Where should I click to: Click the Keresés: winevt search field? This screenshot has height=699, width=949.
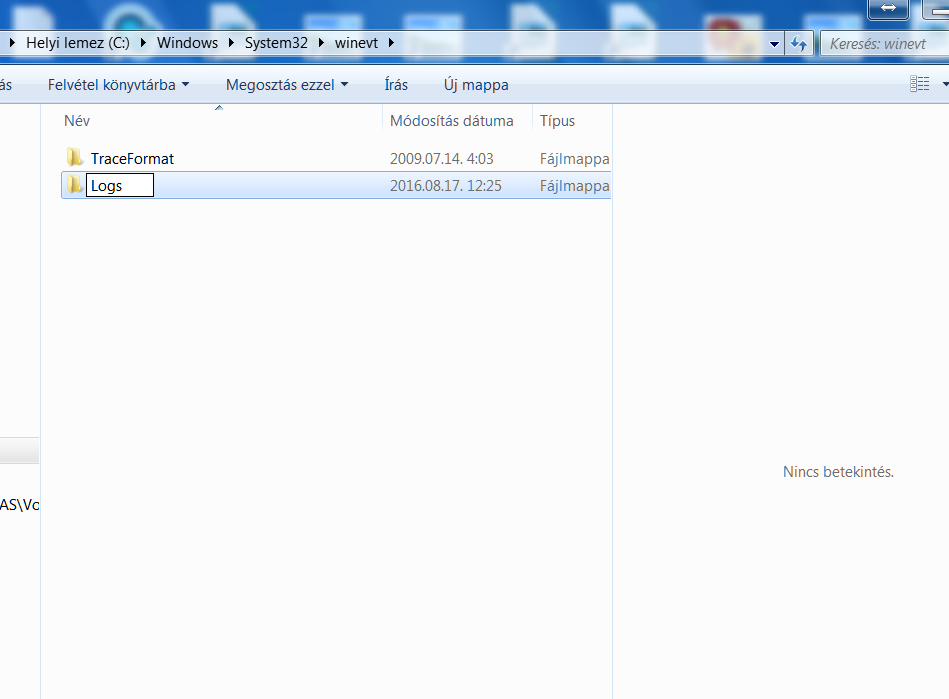point(880,43)
